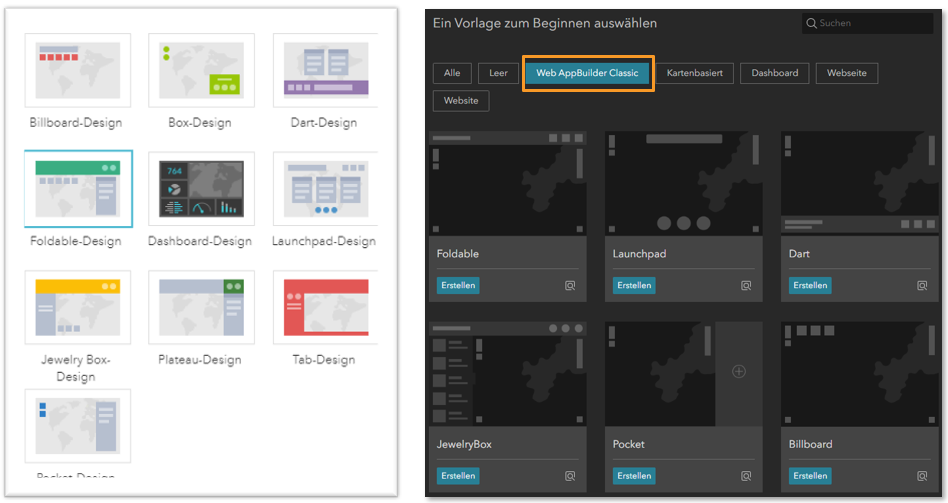The image size is (948, 503).
Task: Click the Dart template title
Action: point(799,254)
